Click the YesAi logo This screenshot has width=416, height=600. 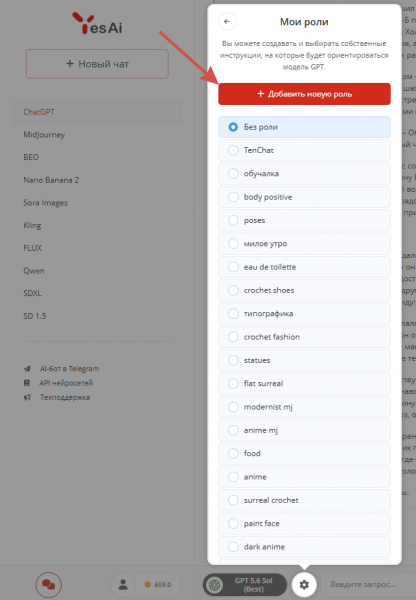(x=97, y=23)
